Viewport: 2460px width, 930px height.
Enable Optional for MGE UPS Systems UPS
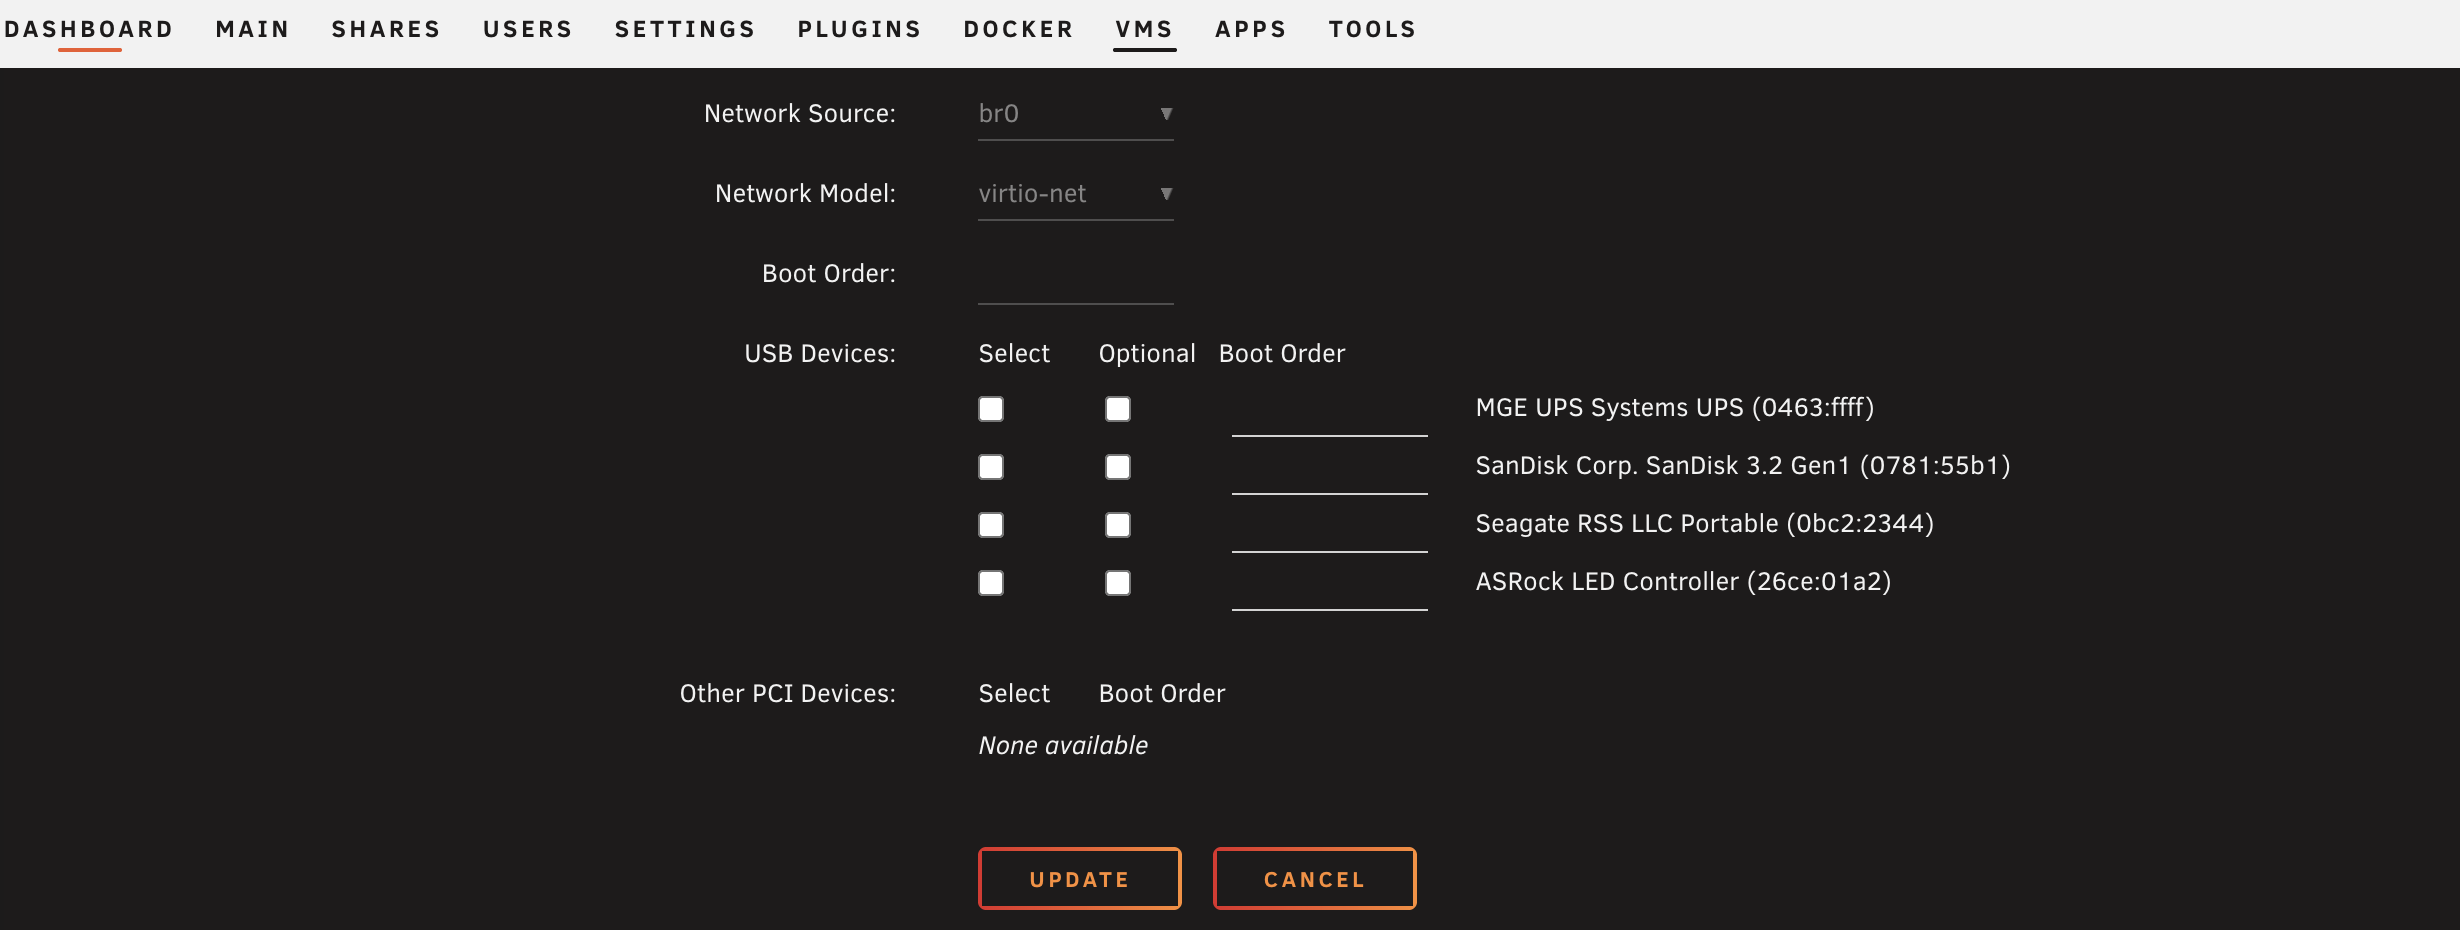pos(1118,409)
